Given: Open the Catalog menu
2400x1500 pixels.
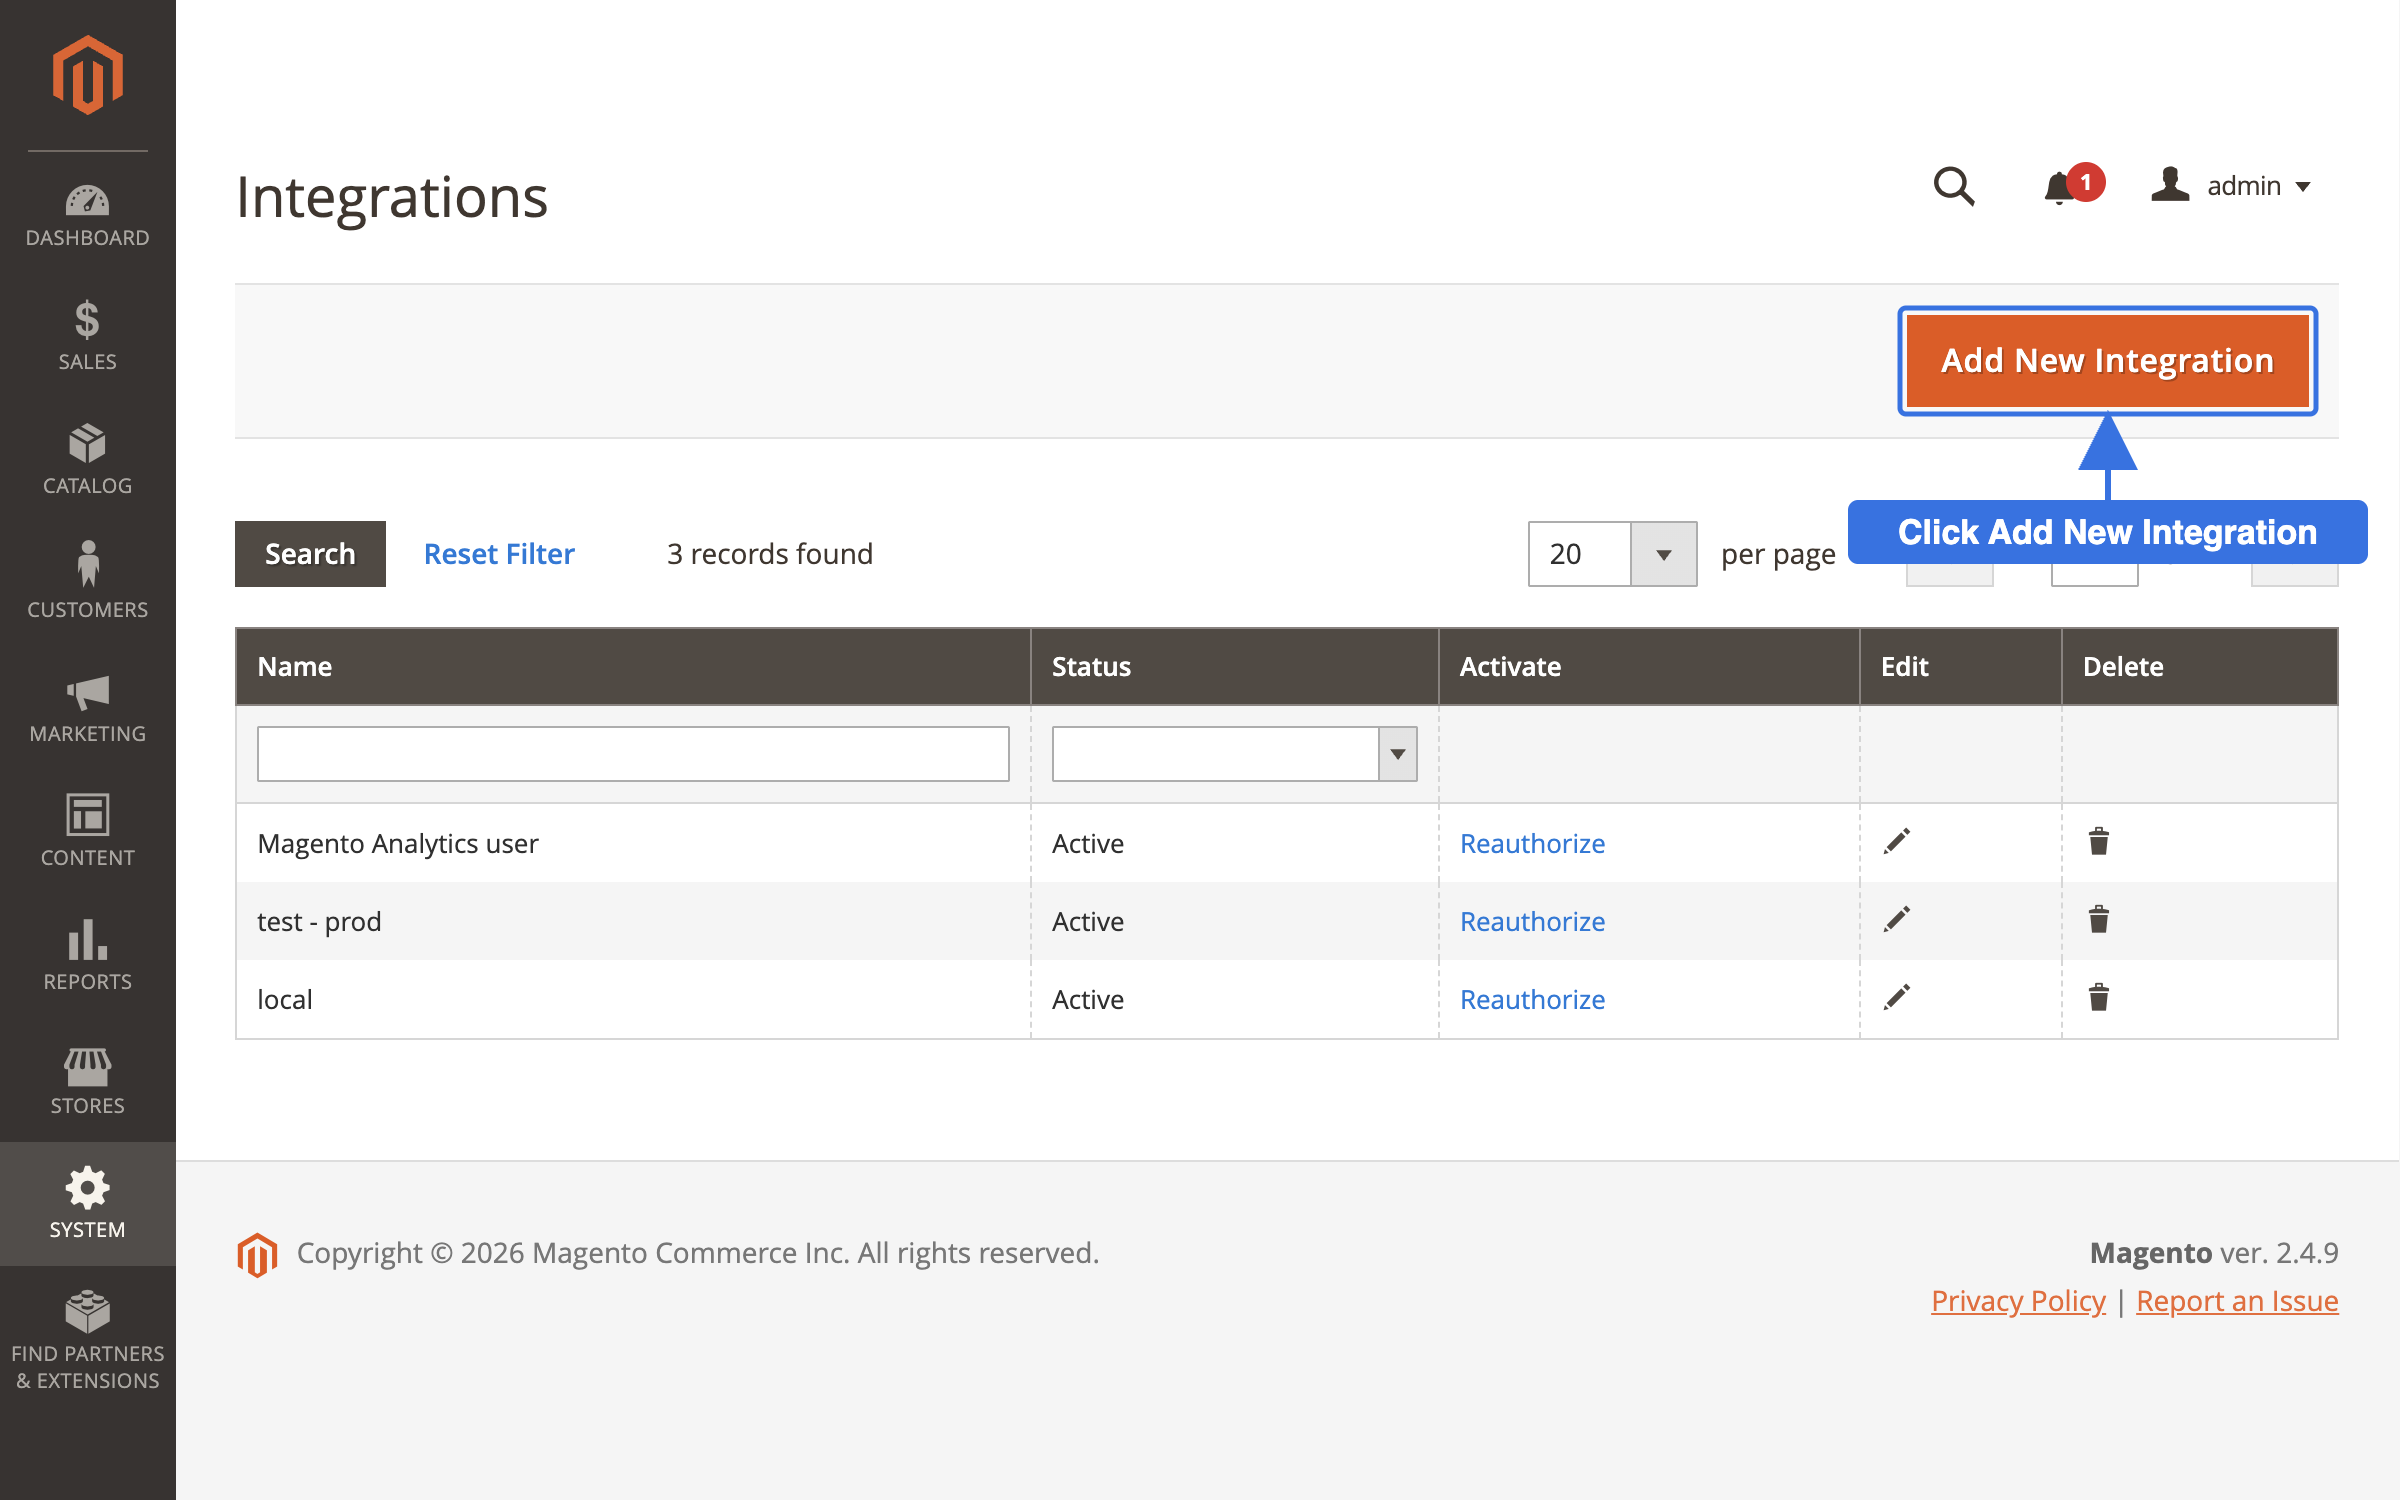Looking at the screenshot, I should click(88, 461).
